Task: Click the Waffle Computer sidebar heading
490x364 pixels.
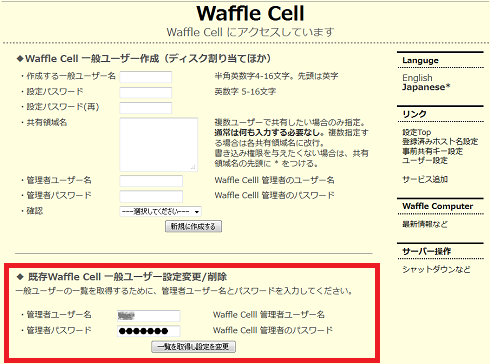Action: [437, 206]
